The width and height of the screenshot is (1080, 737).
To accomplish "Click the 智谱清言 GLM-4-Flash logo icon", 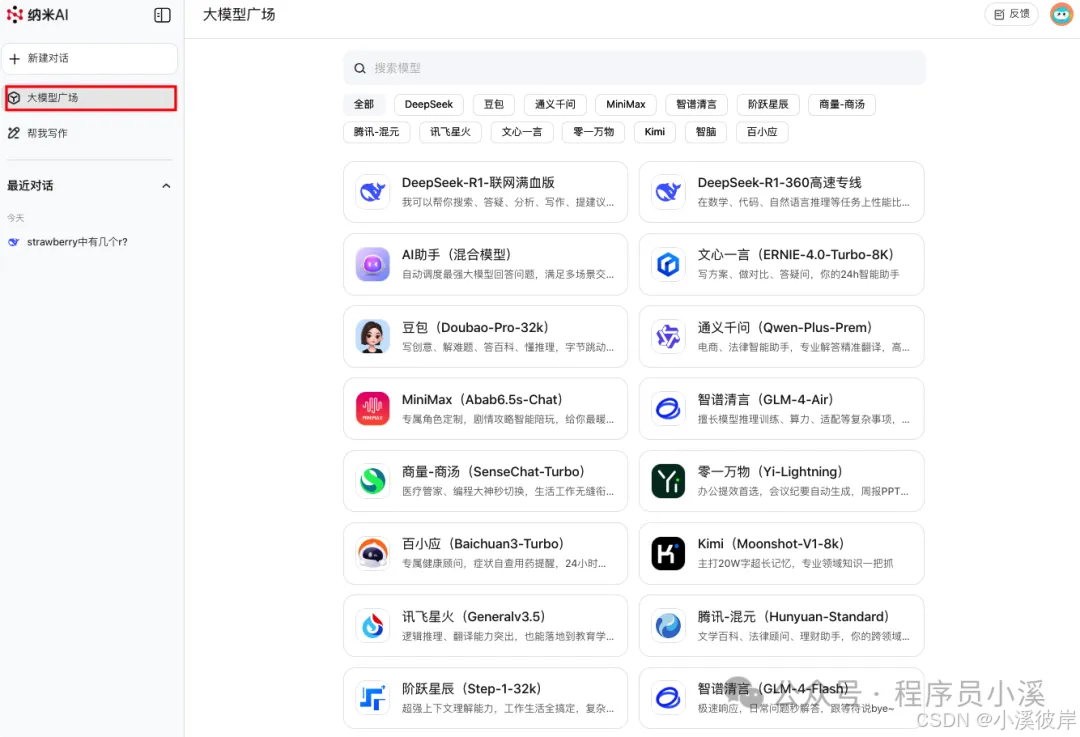I will [668, 698].
